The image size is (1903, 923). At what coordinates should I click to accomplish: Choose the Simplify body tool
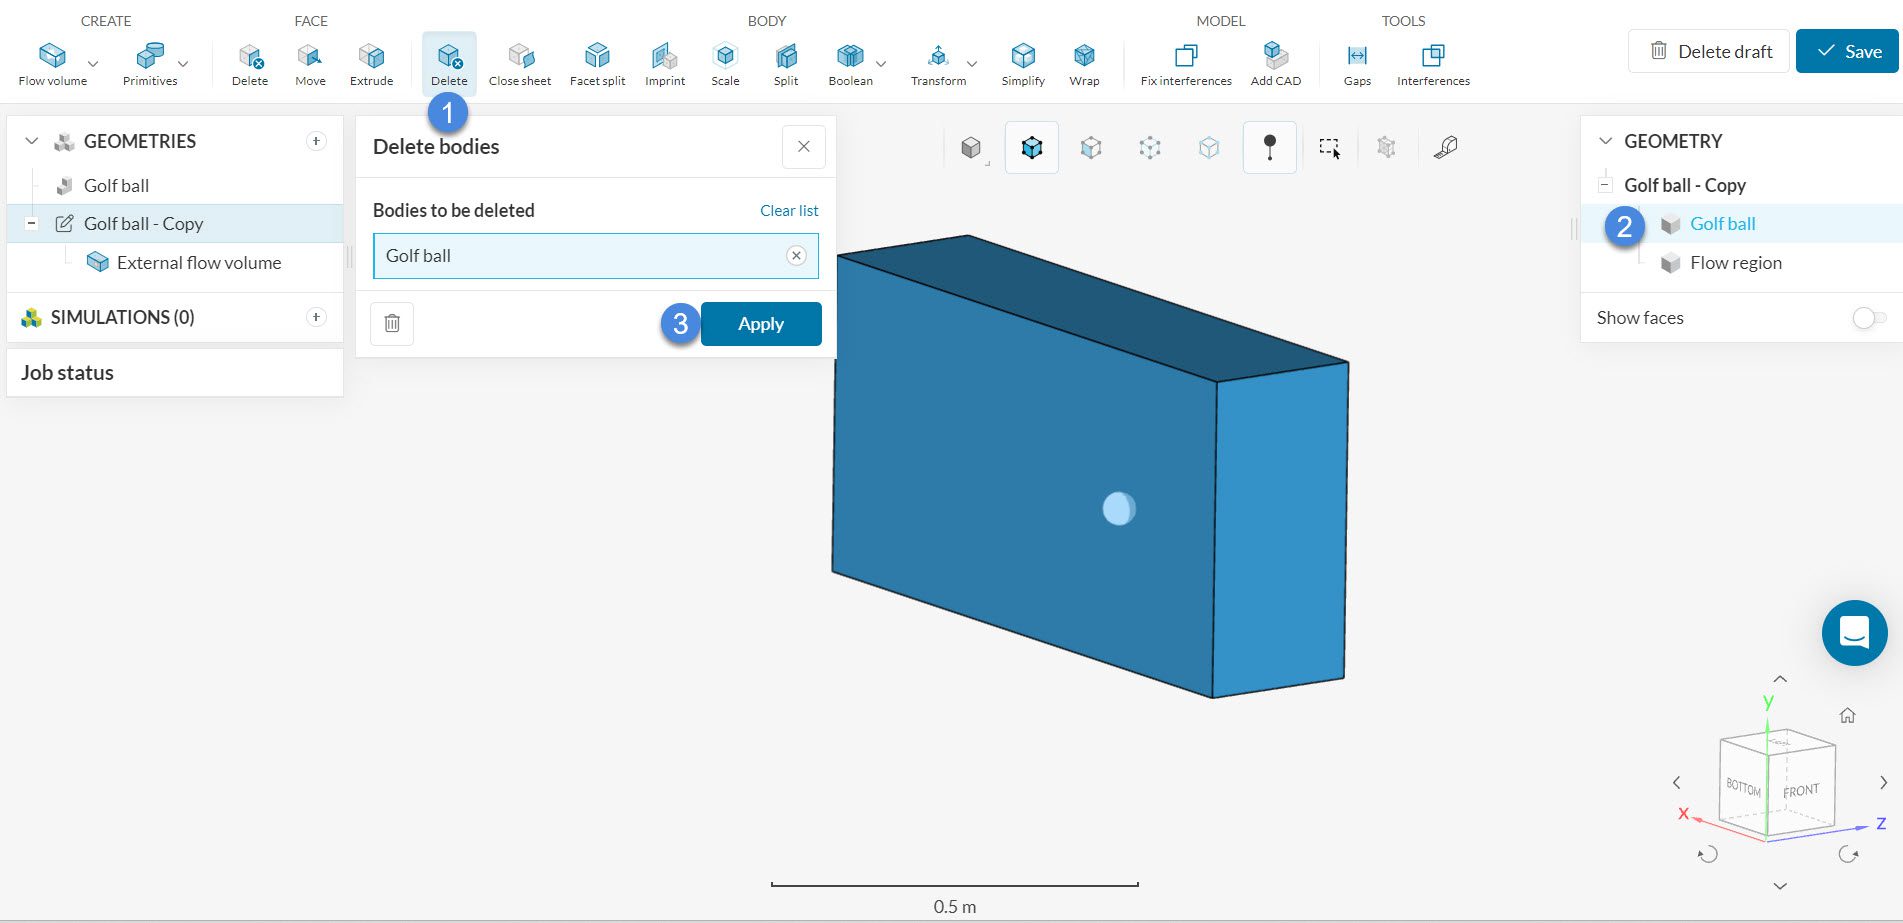(x=1022, y=64)
